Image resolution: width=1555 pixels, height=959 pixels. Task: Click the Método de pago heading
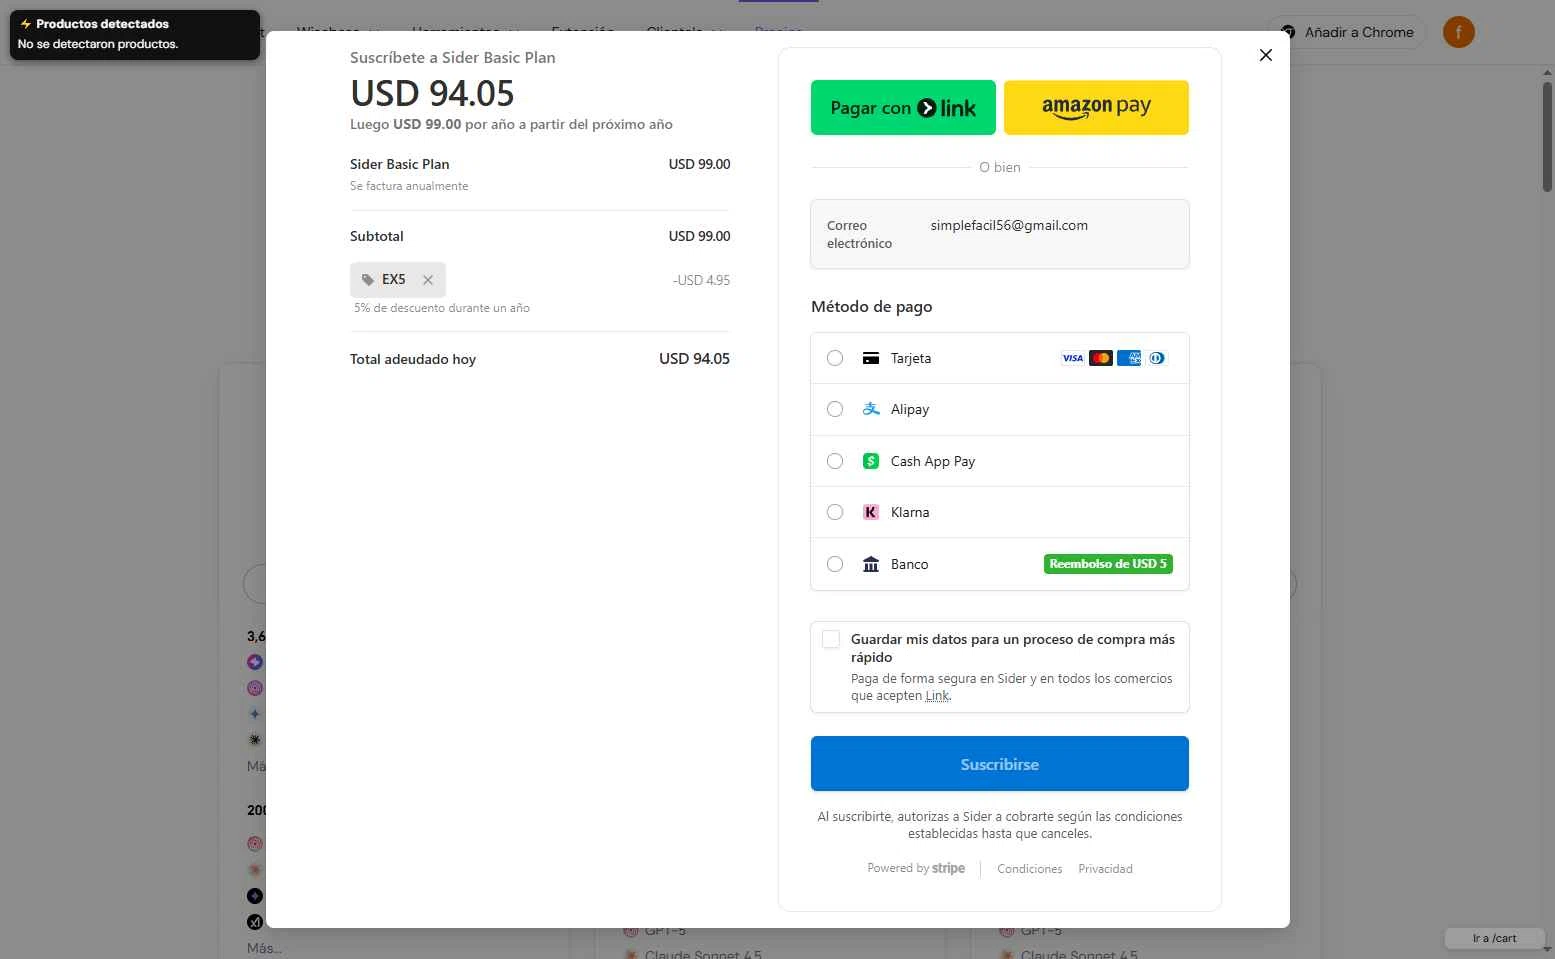(x=872, y=307)
